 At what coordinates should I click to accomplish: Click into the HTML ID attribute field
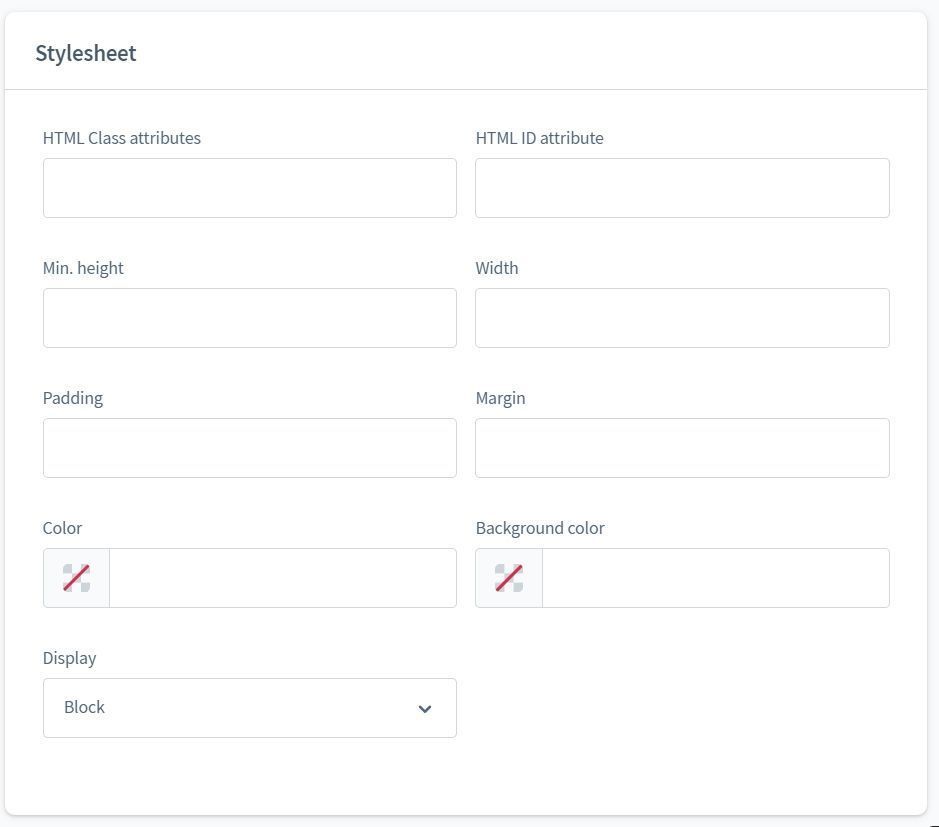pyautogui.click(x=682, y=188)
